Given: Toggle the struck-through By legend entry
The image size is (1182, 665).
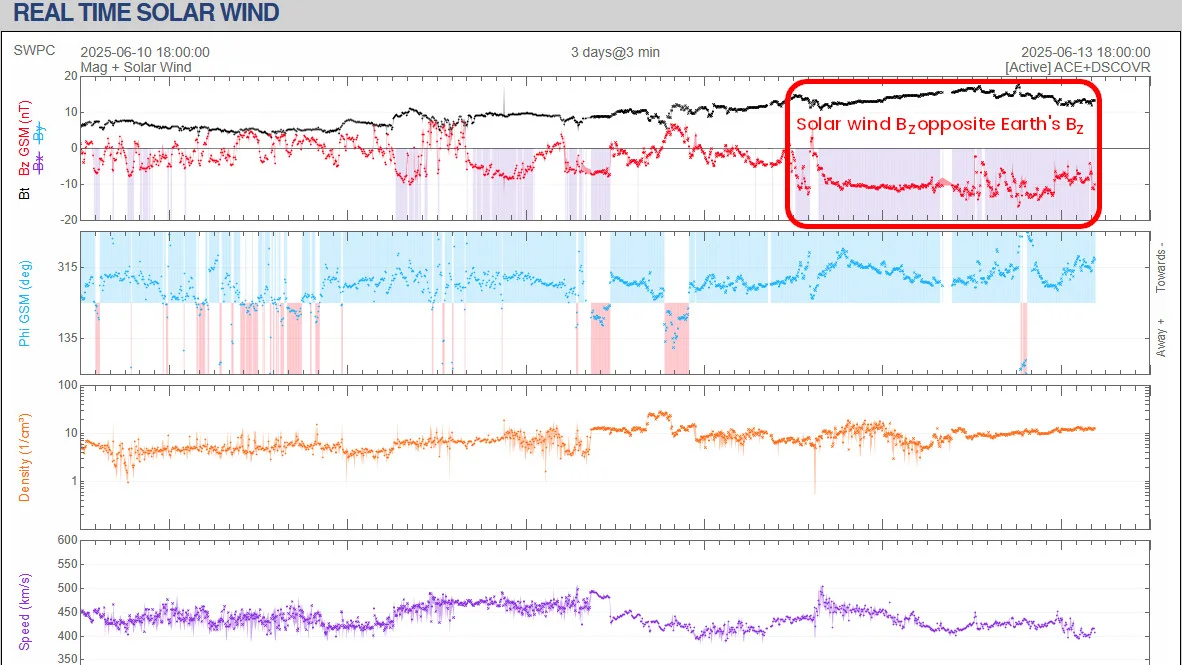Looking at the screenshot, I should (39, 133).
